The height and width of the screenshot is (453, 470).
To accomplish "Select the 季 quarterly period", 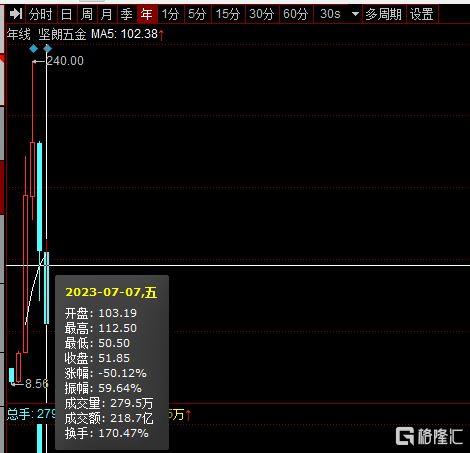I will tap(127, 14).
